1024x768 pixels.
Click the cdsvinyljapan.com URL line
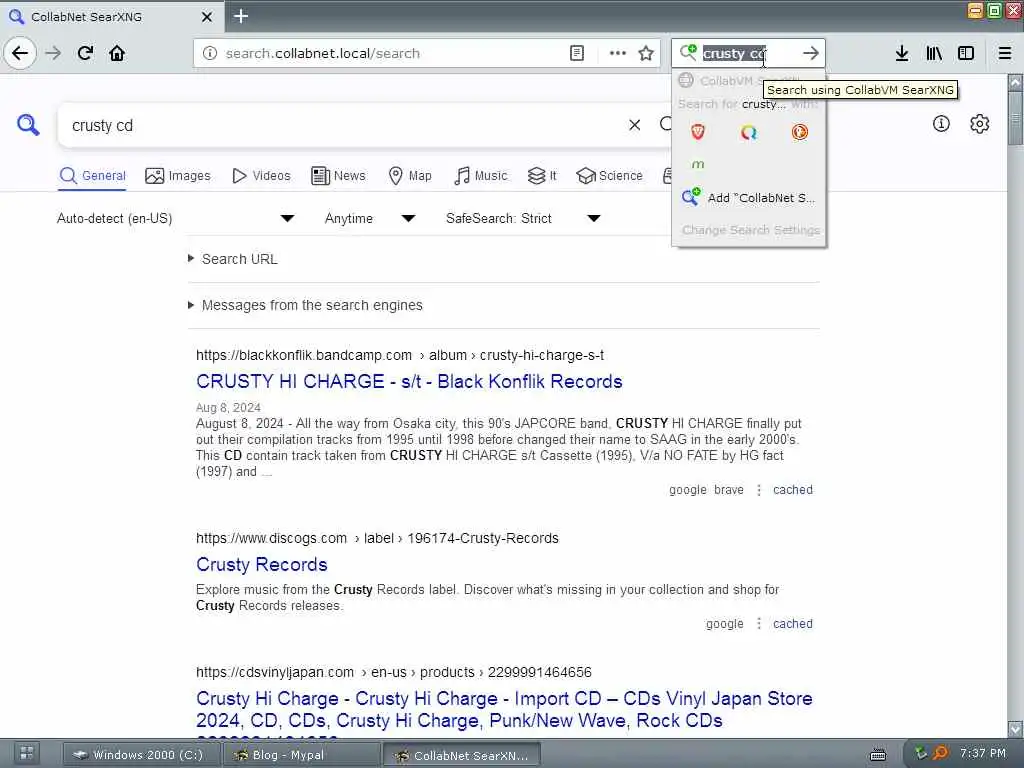[393, 672]
